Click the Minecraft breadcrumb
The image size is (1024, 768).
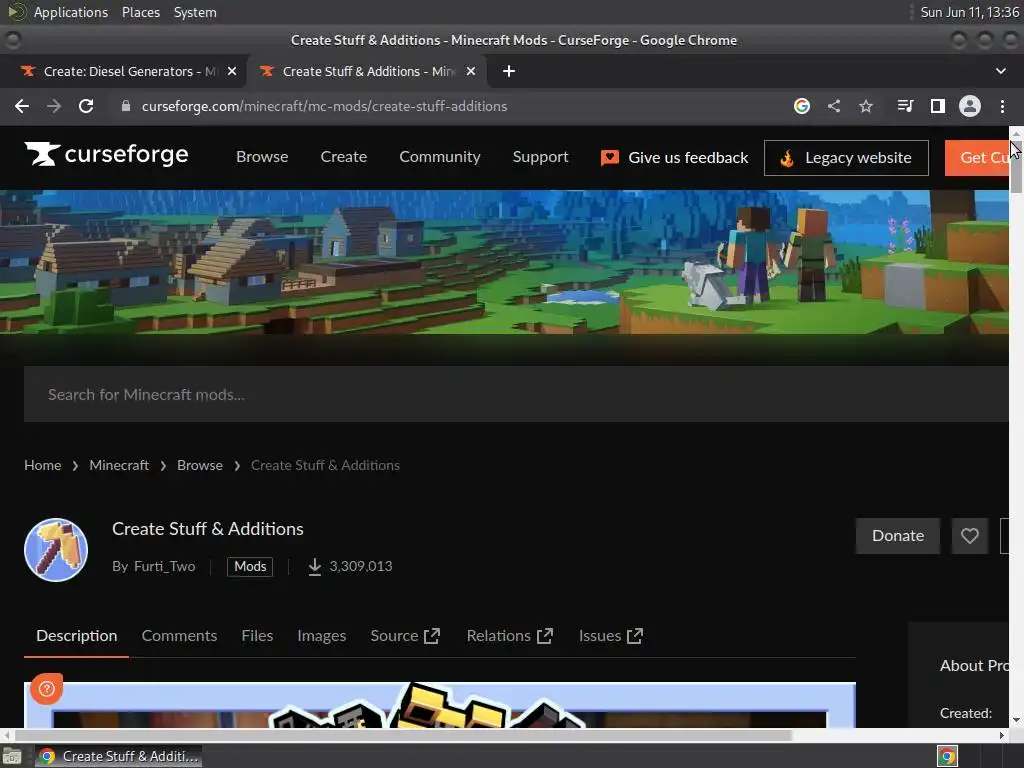[x=119, y=466]
